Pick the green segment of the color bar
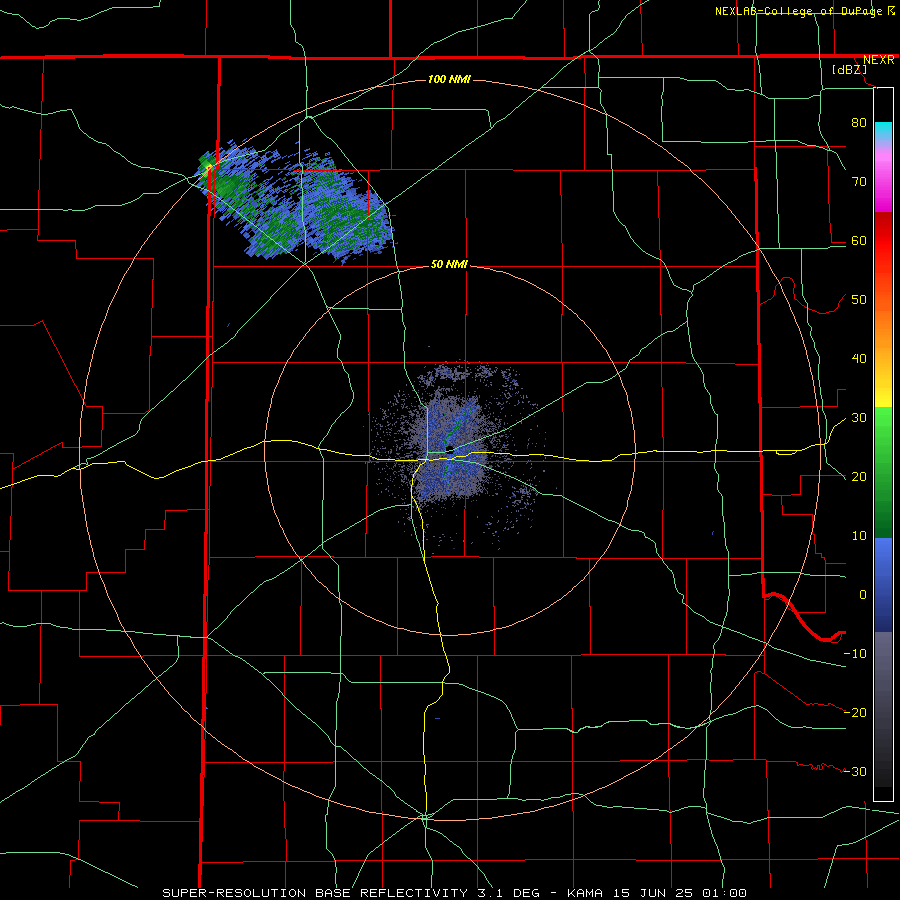This screenshot has height=900, width=900. coord(883,472)
